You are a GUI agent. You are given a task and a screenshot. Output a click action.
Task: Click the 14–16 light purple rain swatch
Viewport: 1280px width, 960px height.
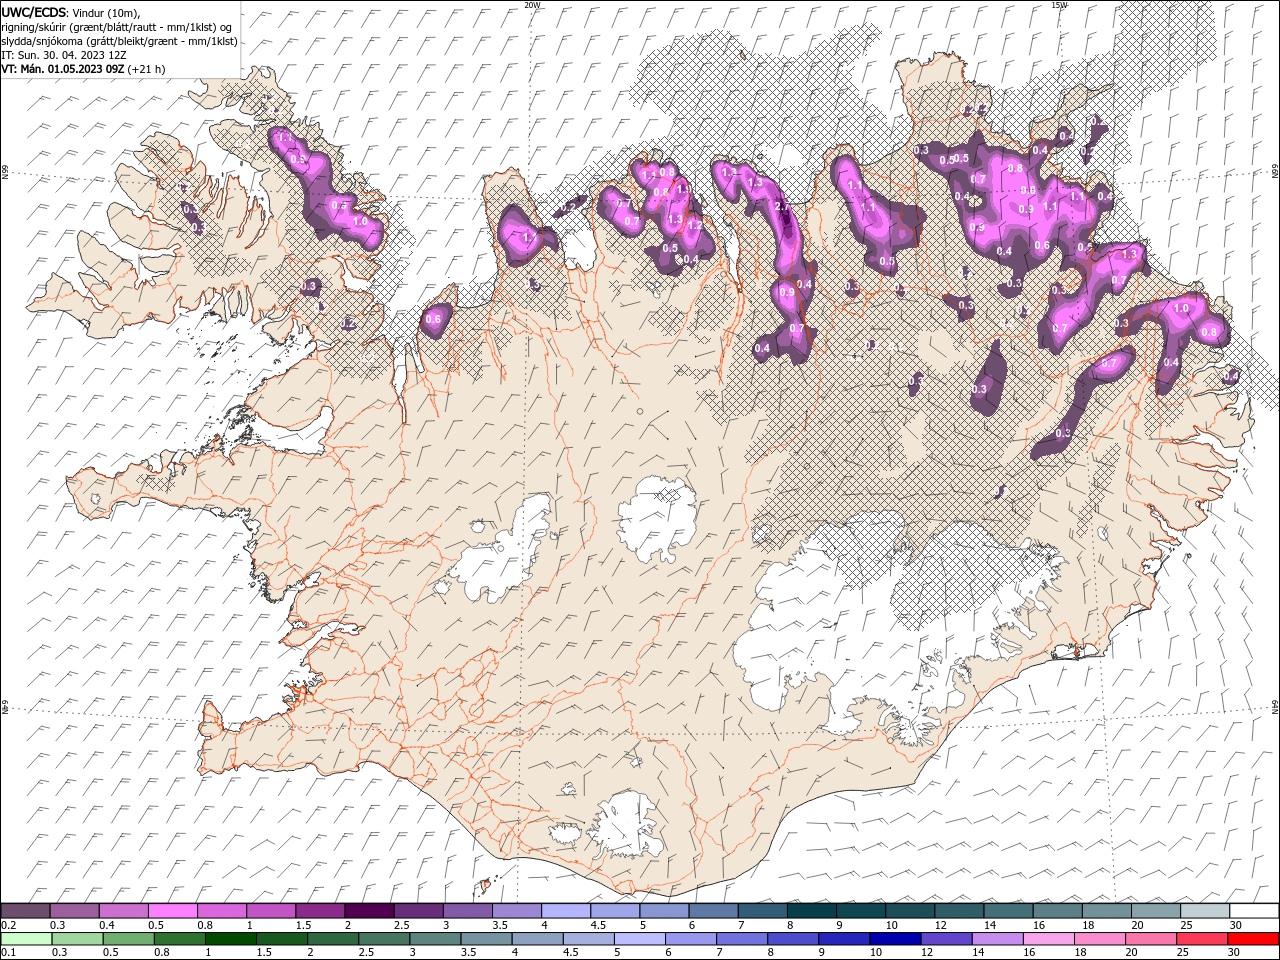pyautogui.click(x=997, y=939)
